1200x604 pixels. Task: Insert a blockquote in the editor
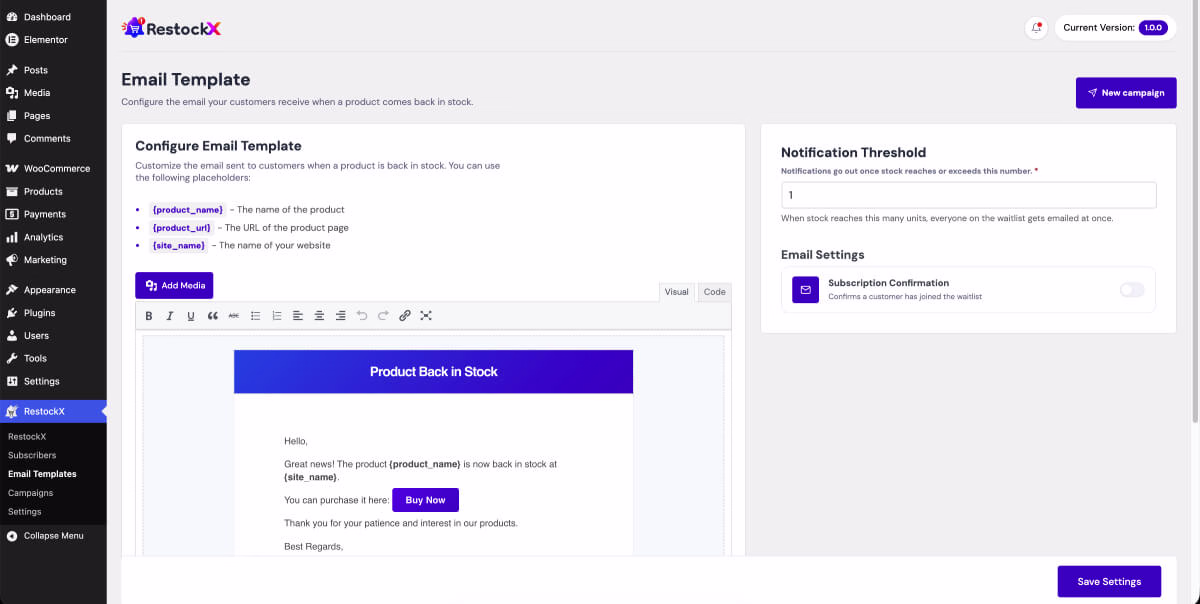(213, 316)
